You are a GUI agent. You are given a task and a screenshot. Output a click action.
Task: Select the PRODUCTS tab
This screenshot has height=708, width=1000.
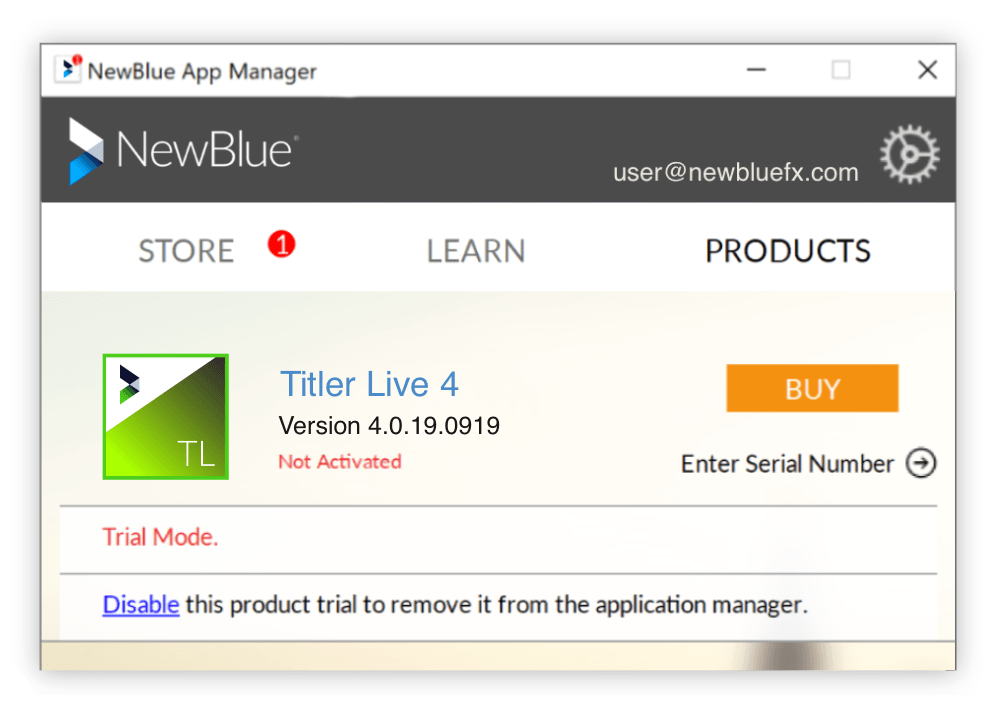[x=788, y=251]
